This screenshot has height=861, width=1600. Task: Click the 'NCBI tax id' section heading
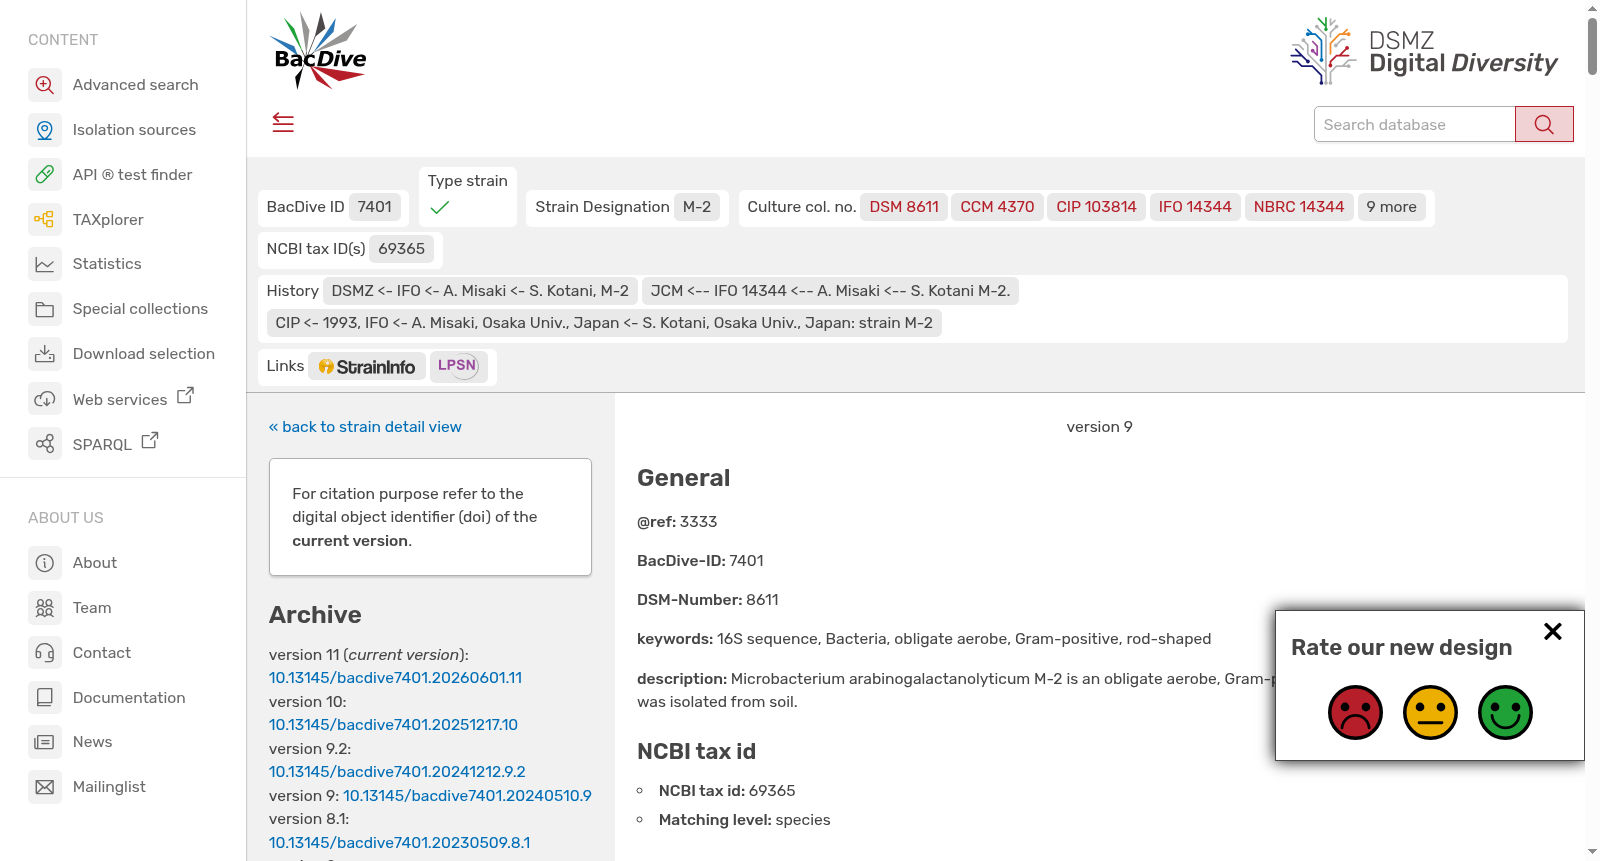pos(697,752)
